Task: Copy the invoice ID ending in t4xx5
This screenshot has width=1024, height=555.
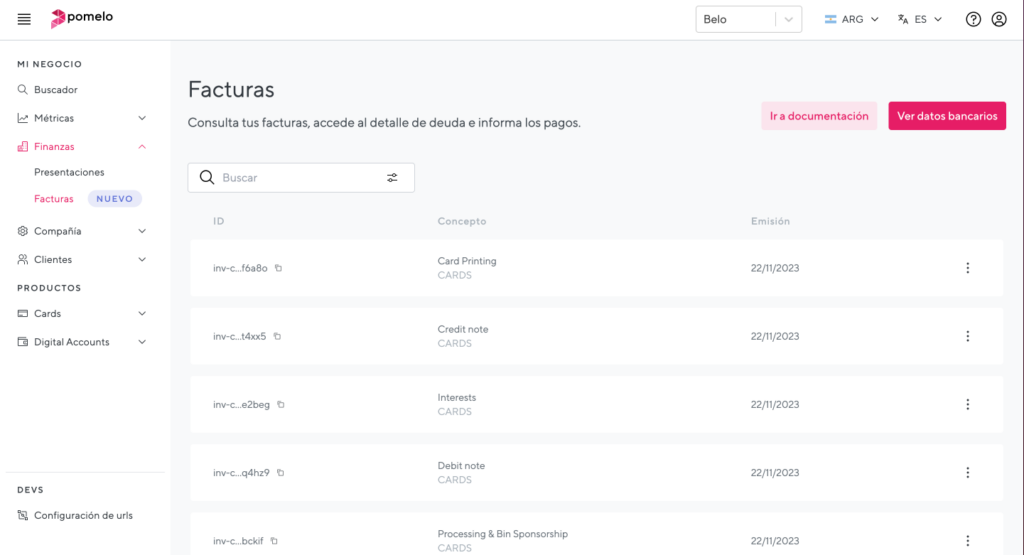Action: pos(277,336)
